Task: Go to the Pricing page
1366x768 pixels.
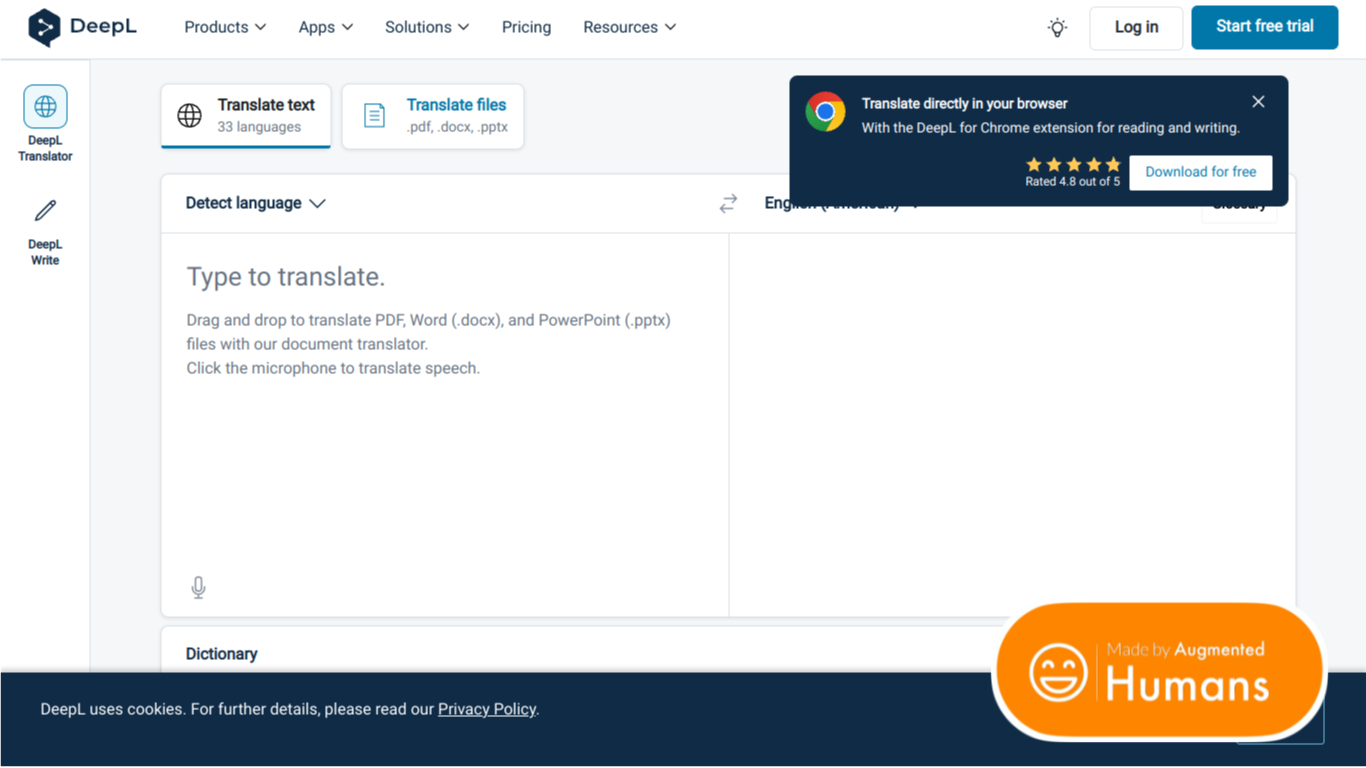Action: coord(526,27)
